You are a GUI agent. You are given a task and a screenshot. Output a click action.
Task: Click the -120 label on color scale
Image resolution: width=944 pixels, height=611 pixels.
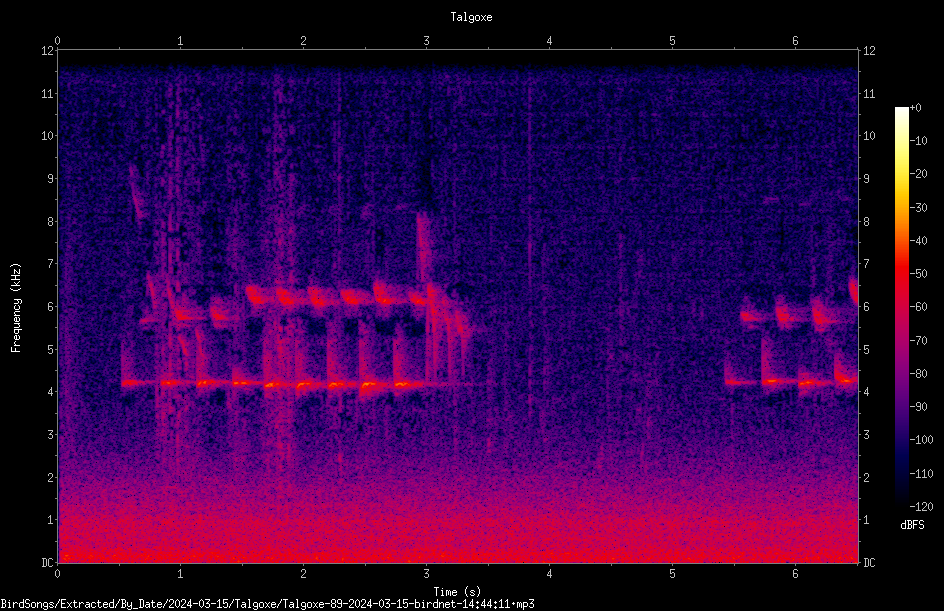pyautogui.click(x=921, y=506)
